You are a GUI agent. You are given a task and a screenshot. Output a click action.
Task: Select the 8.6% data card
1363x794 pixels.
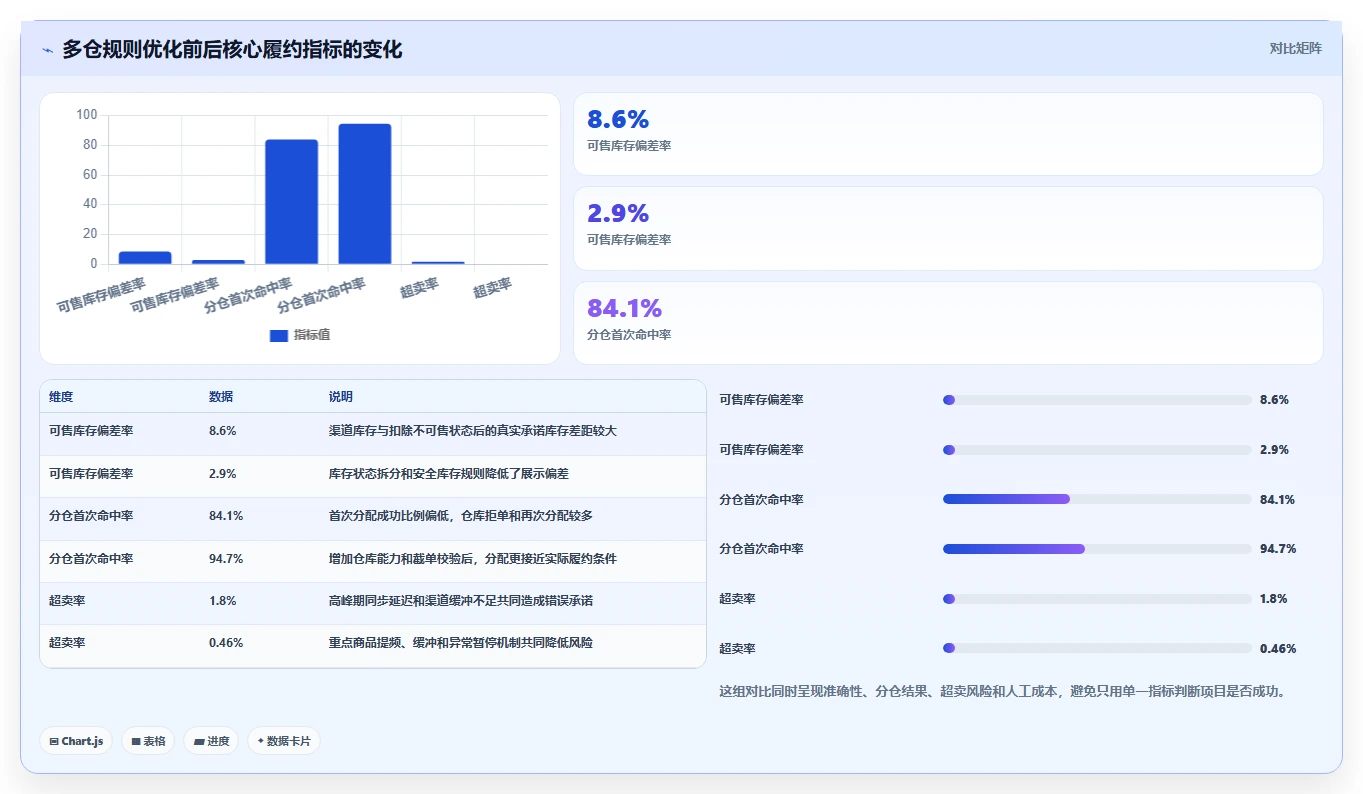[948, 134]
